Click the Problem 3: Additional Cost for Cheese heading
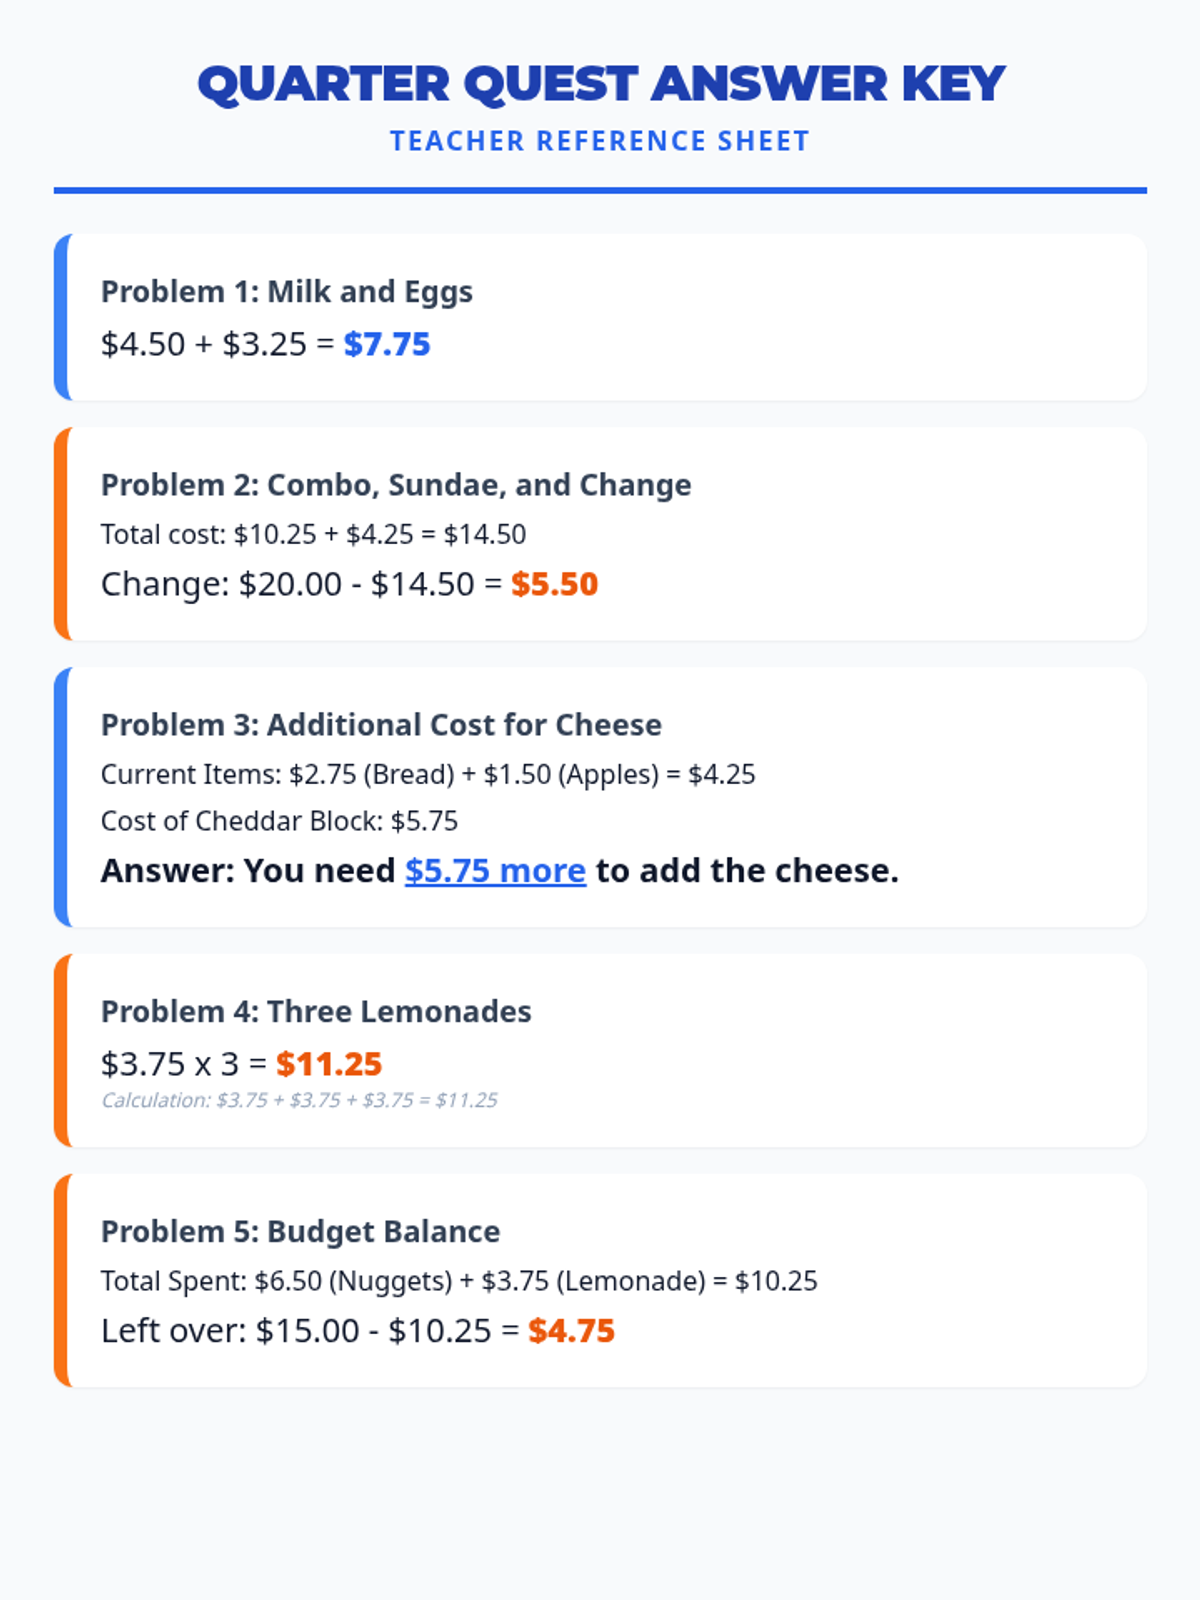1200x1600 pixels. click(381, 725)
